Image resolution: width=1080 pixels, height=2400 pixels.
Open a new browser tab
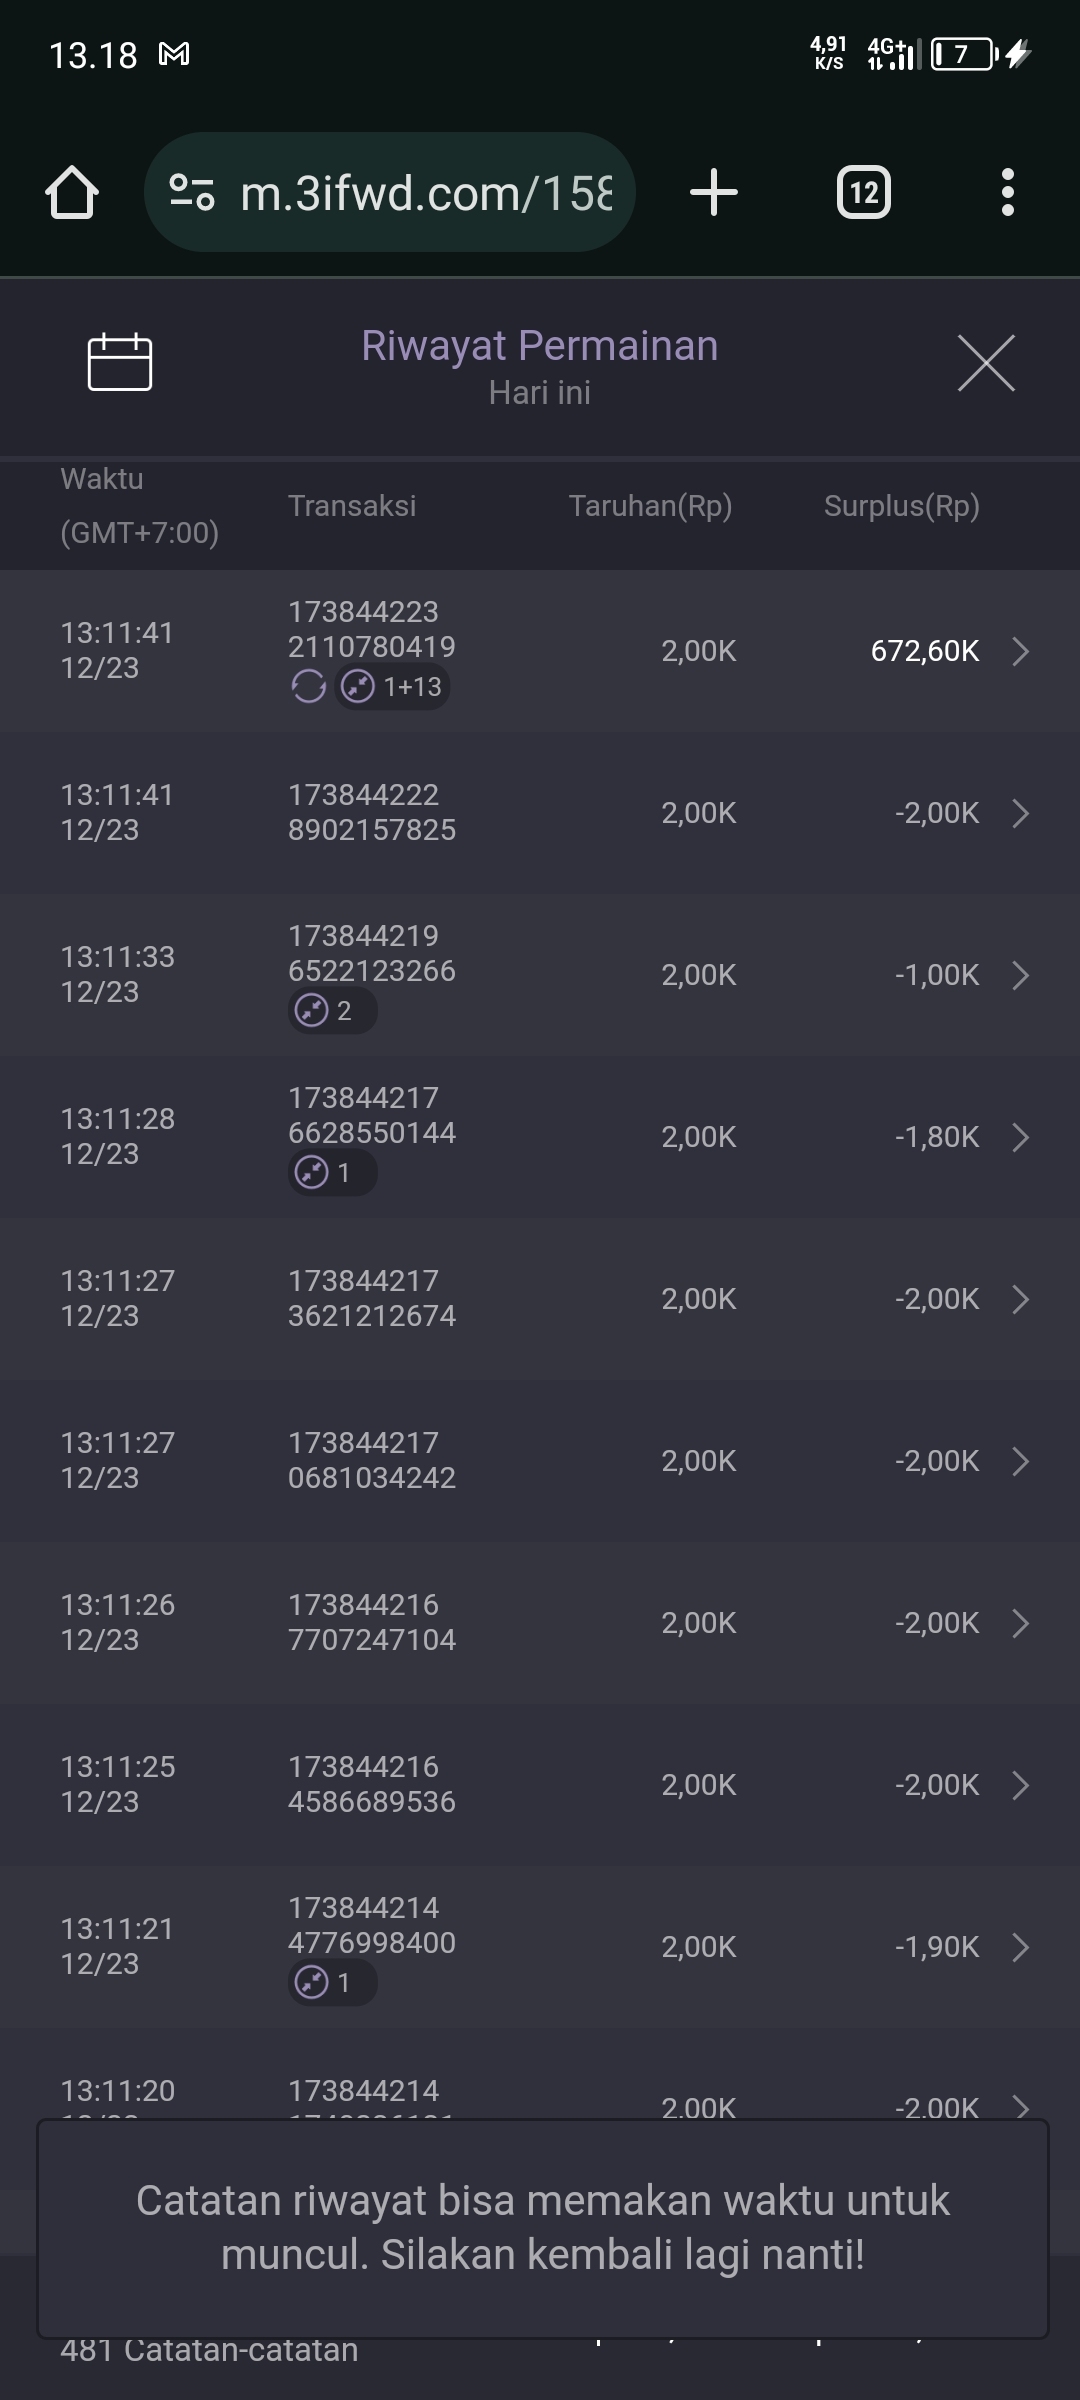click(714, 192)
